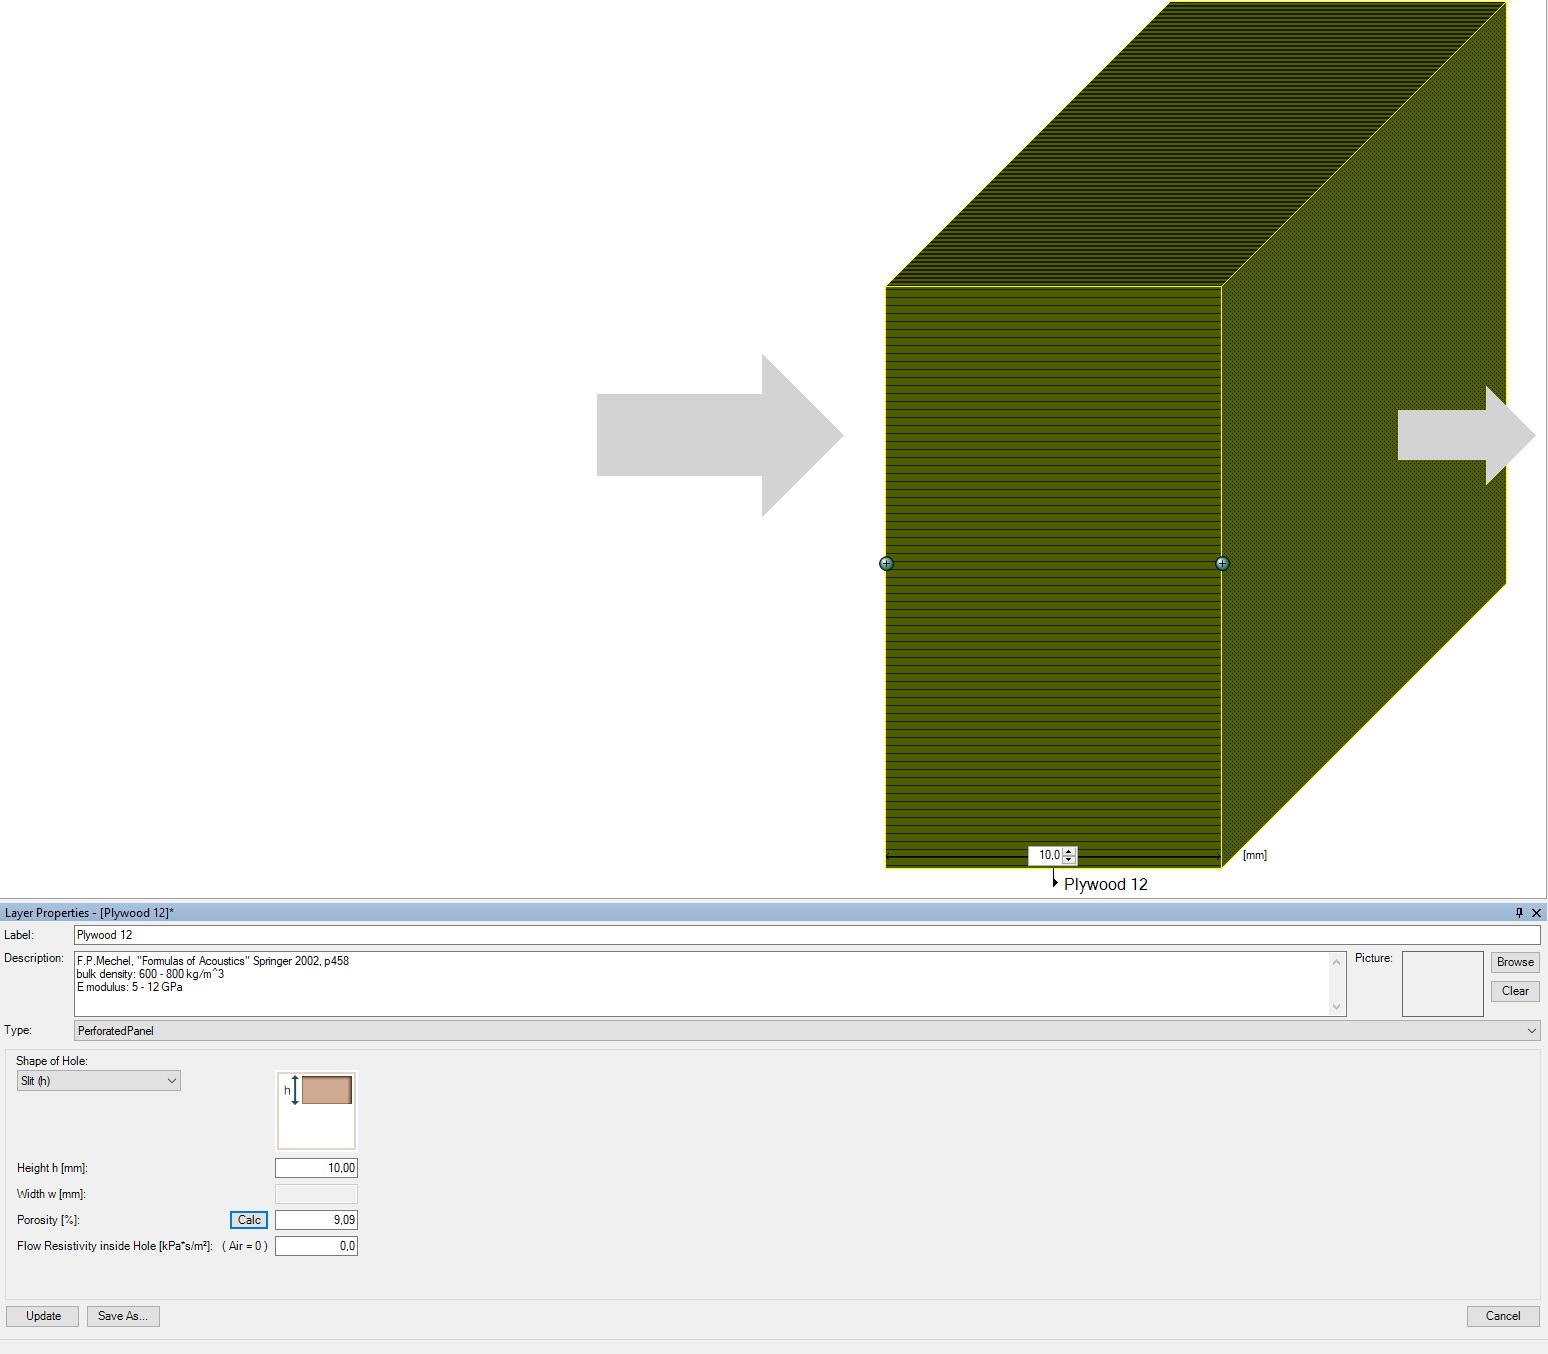Increase layer thickness with spinner up arrow
1548x1354 pixels.
click(1069, 851)
